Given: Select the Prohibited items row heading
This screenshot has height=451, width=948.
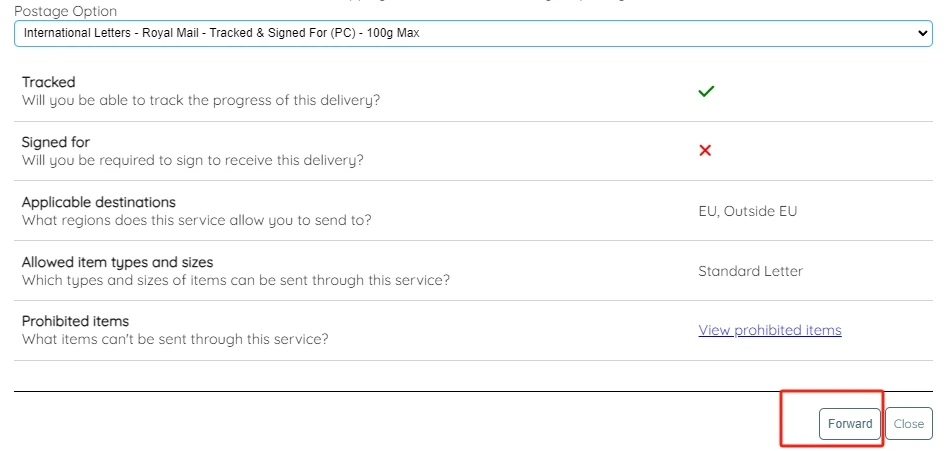Looking at the screenshot, I should pyautogui.click(x=75, y=321).
